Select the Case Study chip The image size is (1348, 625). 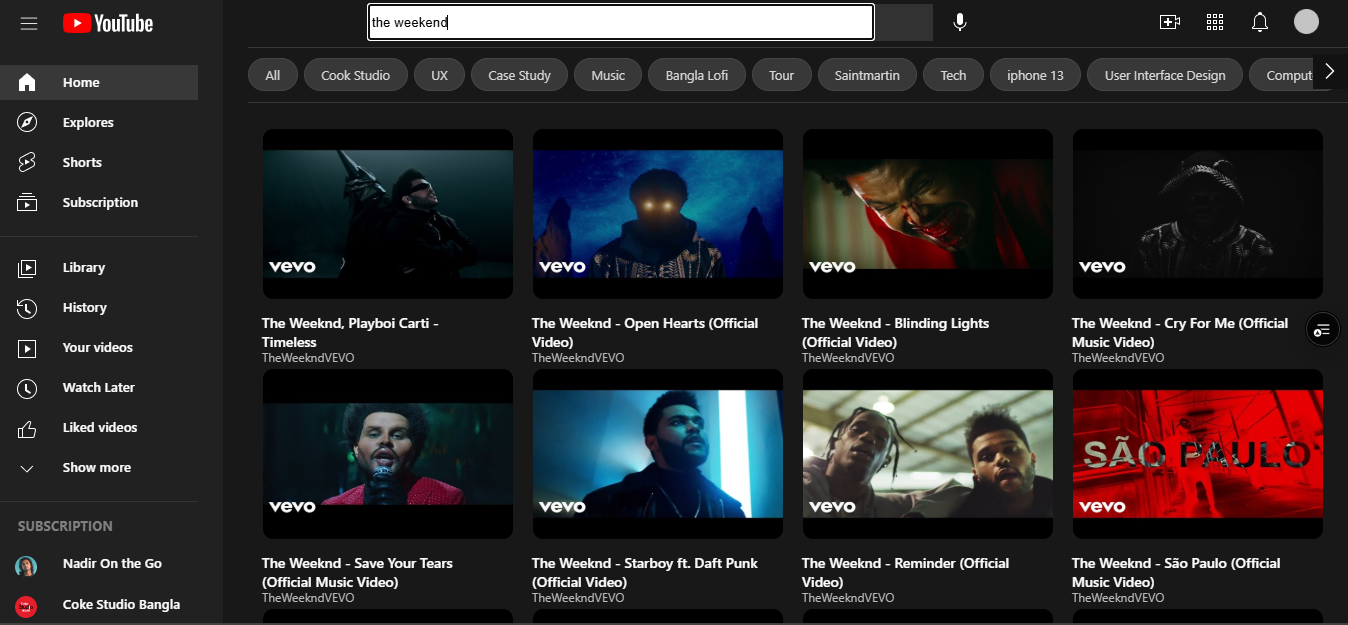[x=520, y=75]
